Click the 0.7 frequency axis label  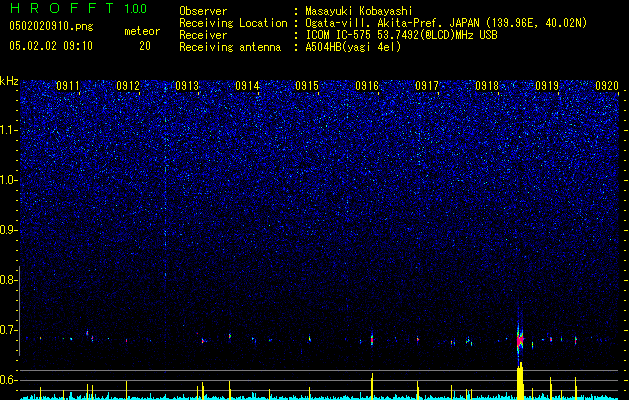click(x=8, y=330)
